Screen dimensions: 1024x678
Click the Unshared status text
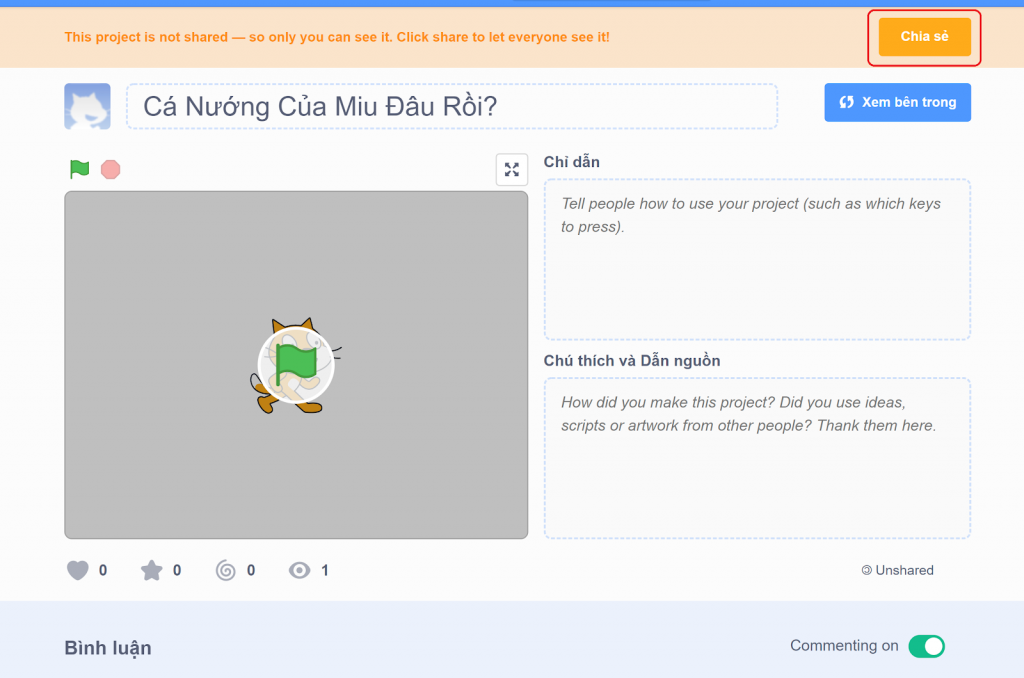(x=897, y=570)
